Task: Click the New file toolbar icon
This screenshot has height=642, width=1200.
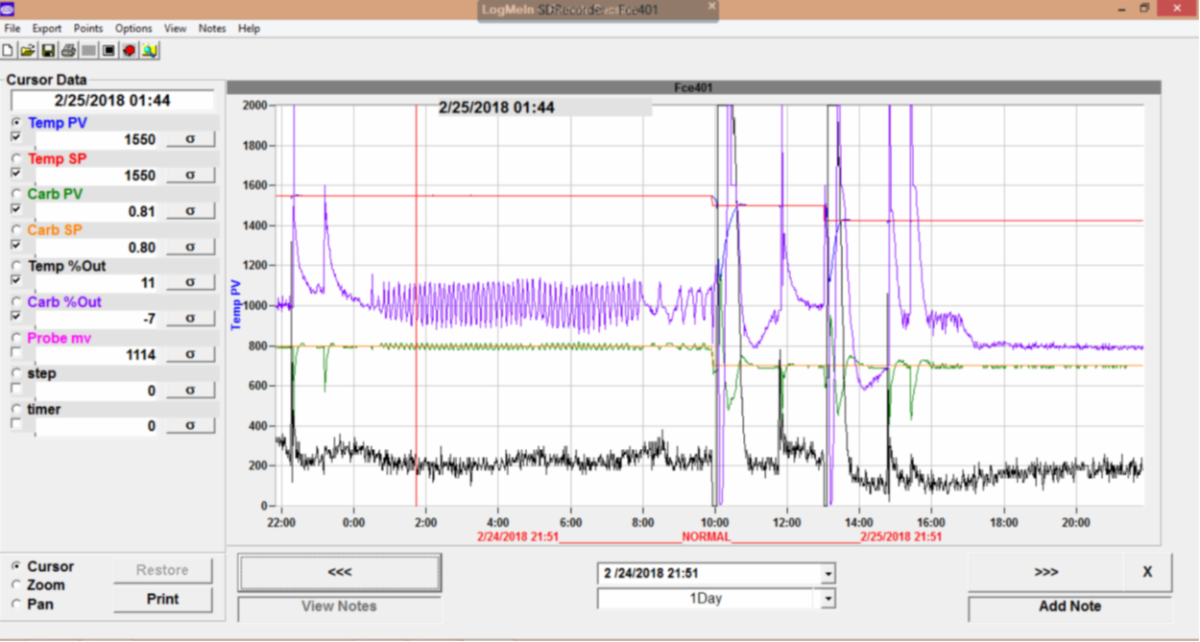Action: [9, 50]
